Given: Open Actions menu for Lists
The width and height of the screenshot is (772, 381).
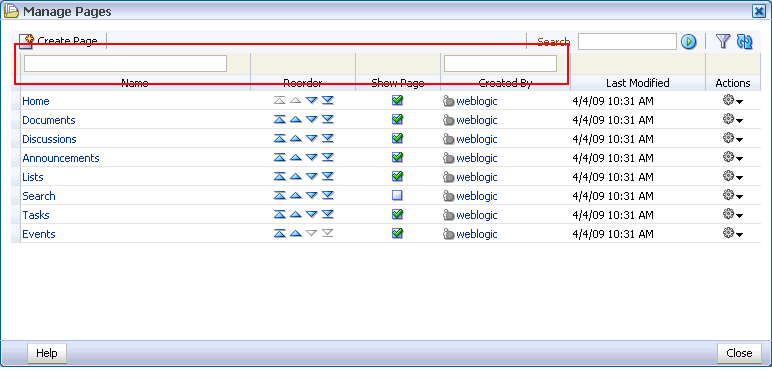Looking at the screenshot, I should 733,177.
